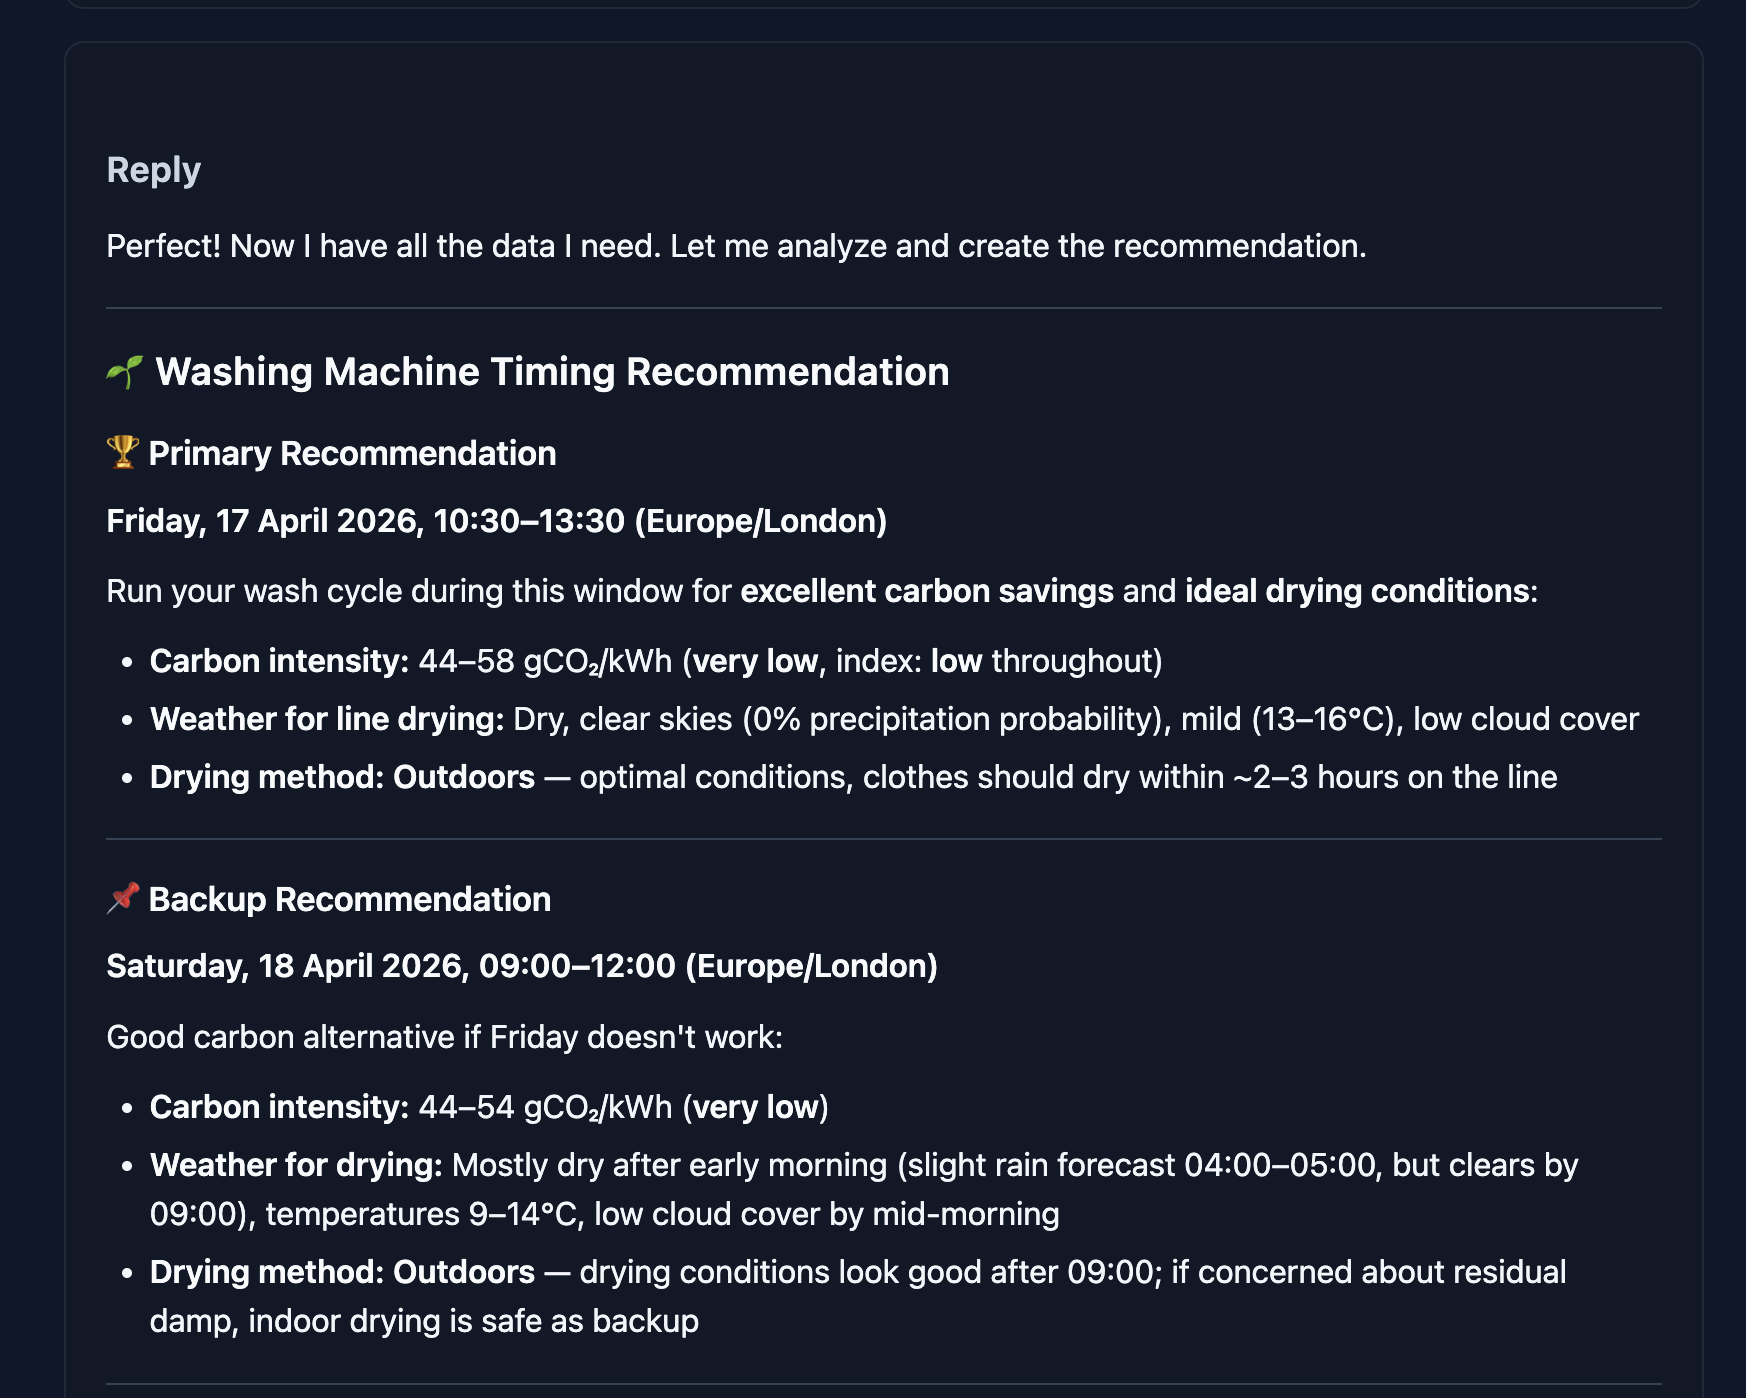Click the drying method bullet mentioning ~2–3 hours
This screenshot has width=1746, height=1398.
[853, 778]
